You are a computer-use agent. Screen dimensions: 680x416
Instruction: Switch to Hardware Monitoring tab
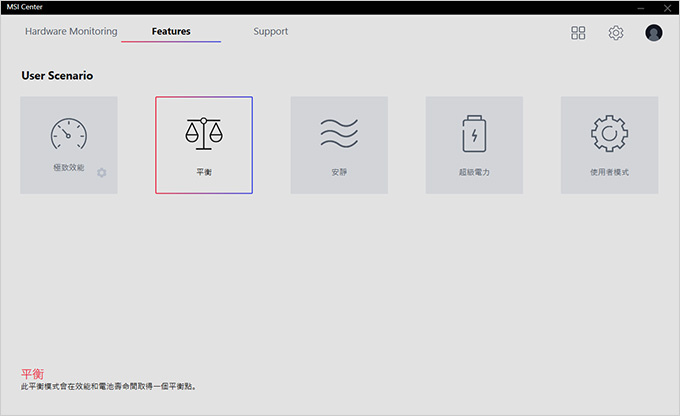[71, 31]
